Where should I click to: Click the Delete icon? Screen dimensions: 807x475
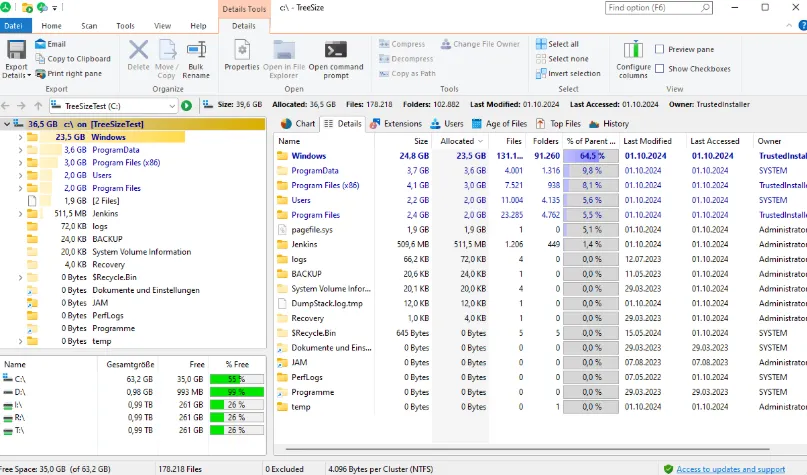click(x=138, y=56)
